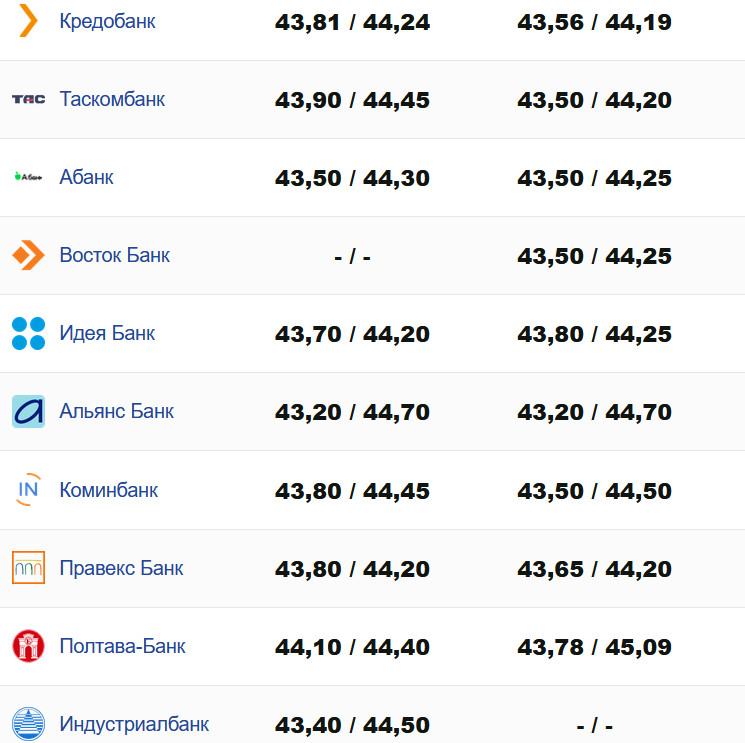Open the Восток Банк link
The image size is (745, 743).
coord(115,255)
